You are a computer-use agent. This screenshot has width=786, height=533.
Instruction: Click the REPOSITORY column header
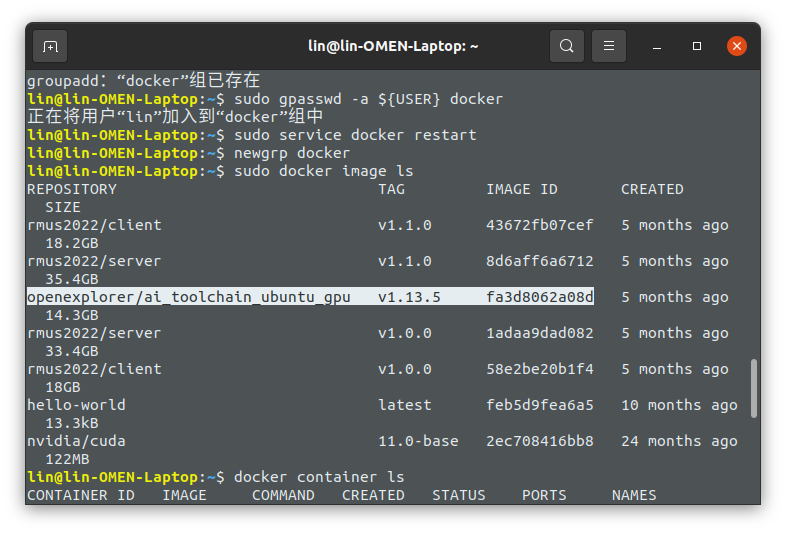coord(71,189)
